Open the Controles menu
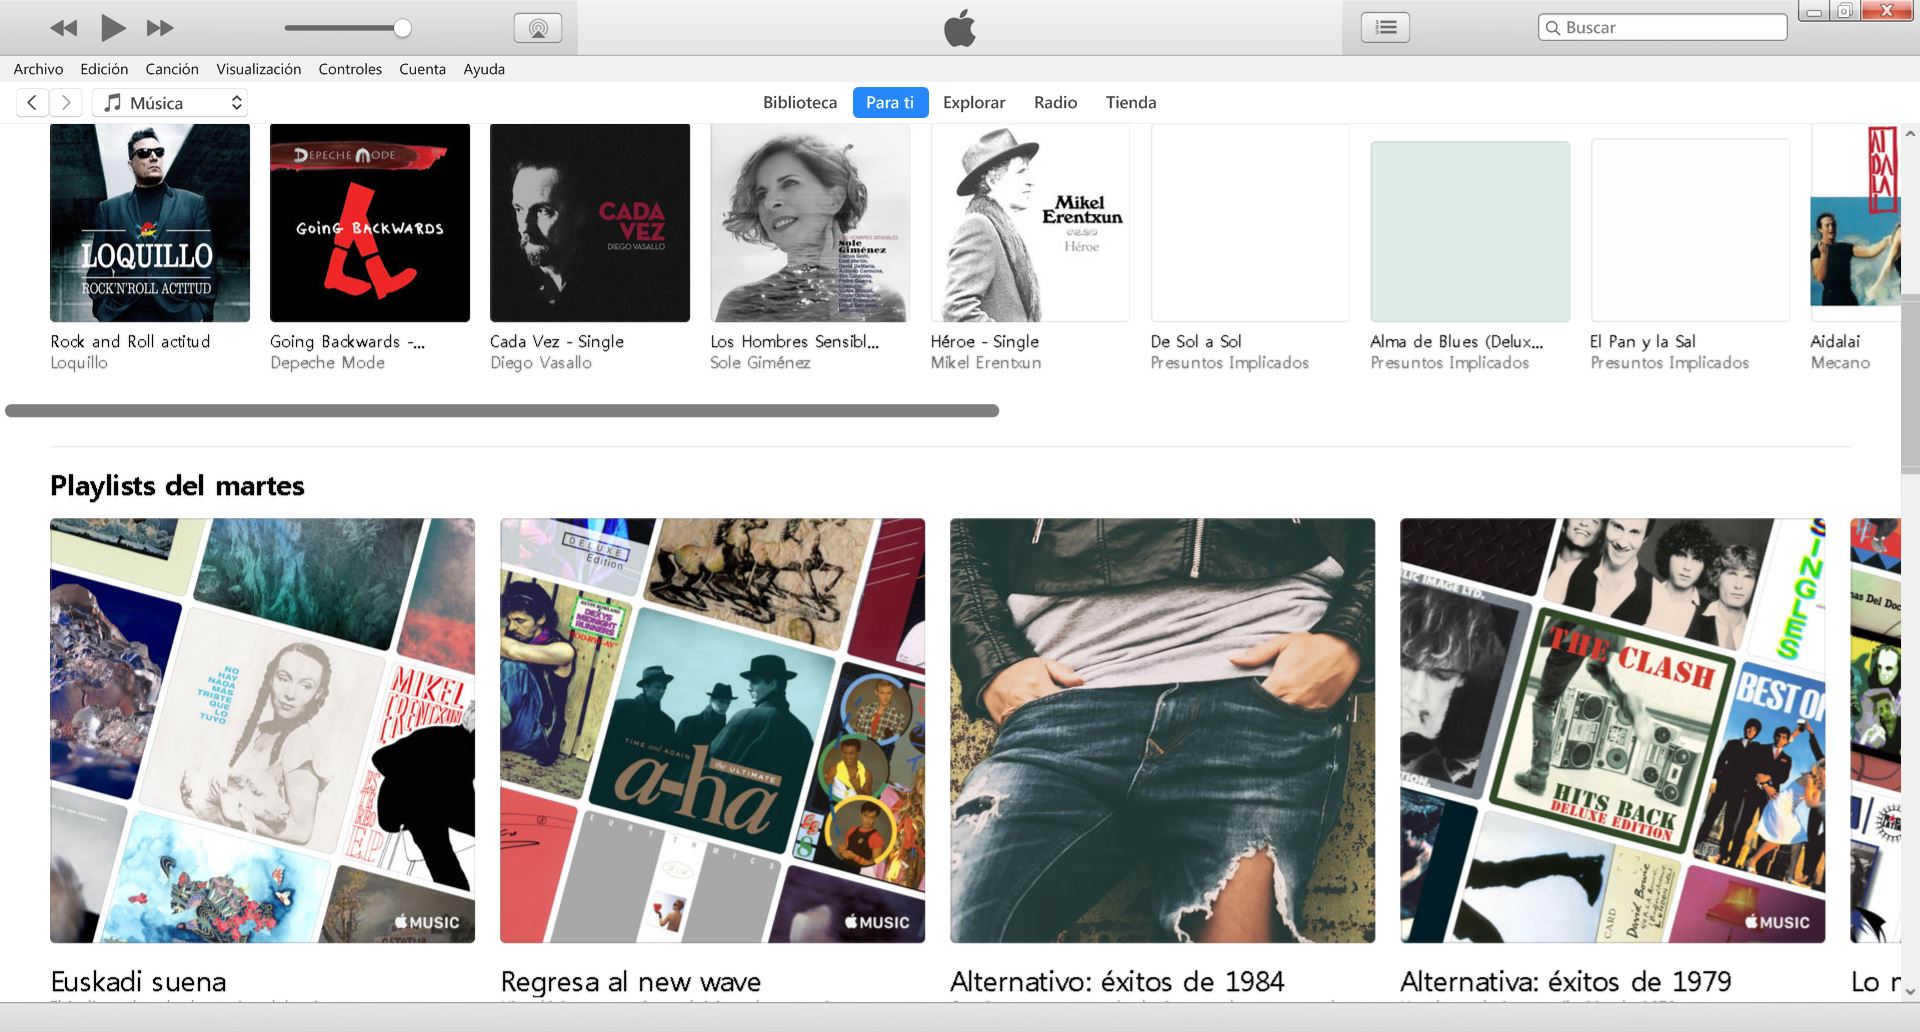Viewport: 1920px width, 1032px height. [350, 69]
